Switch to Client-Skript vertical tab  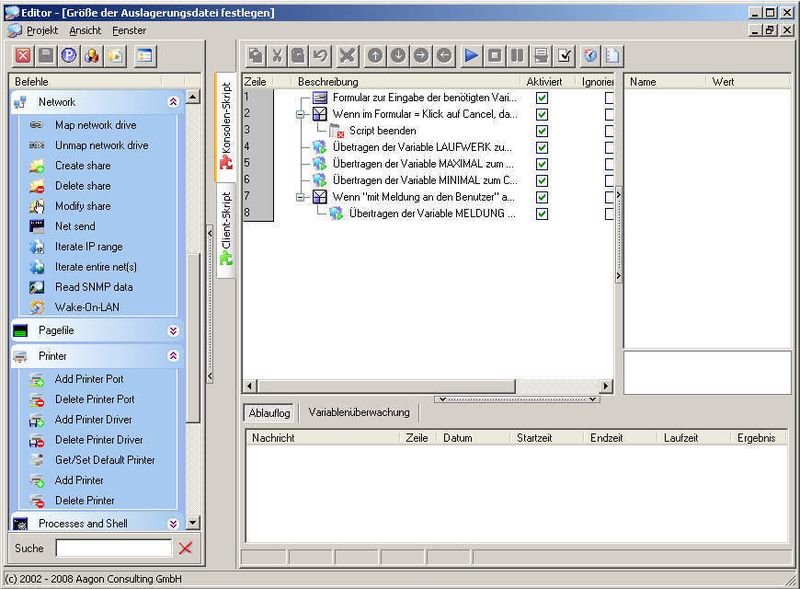(226, 230)
